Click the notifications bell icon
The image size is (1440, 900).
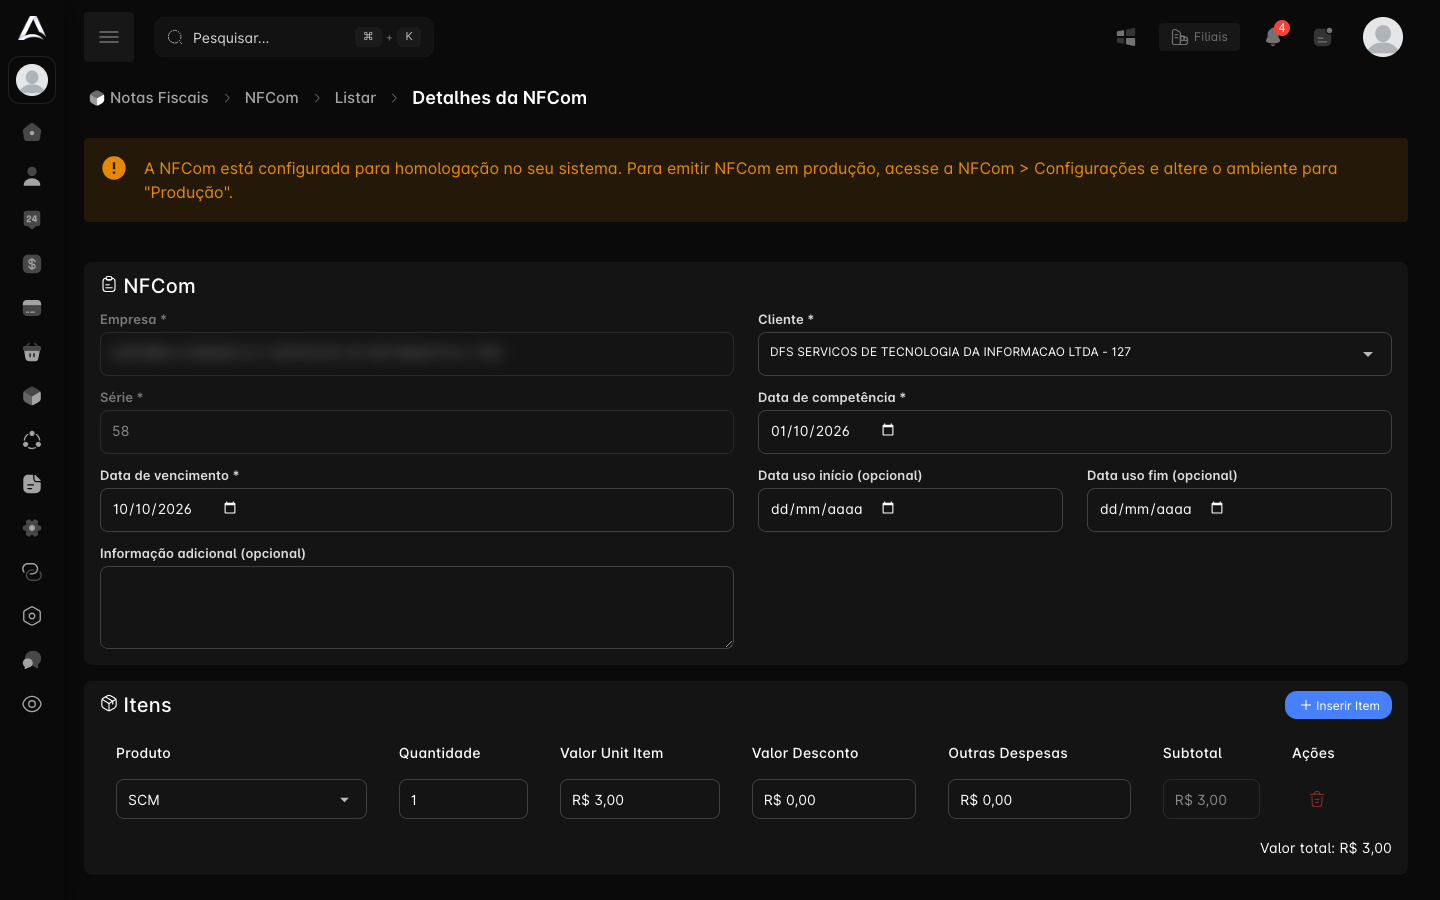(x=1273, y=37)
